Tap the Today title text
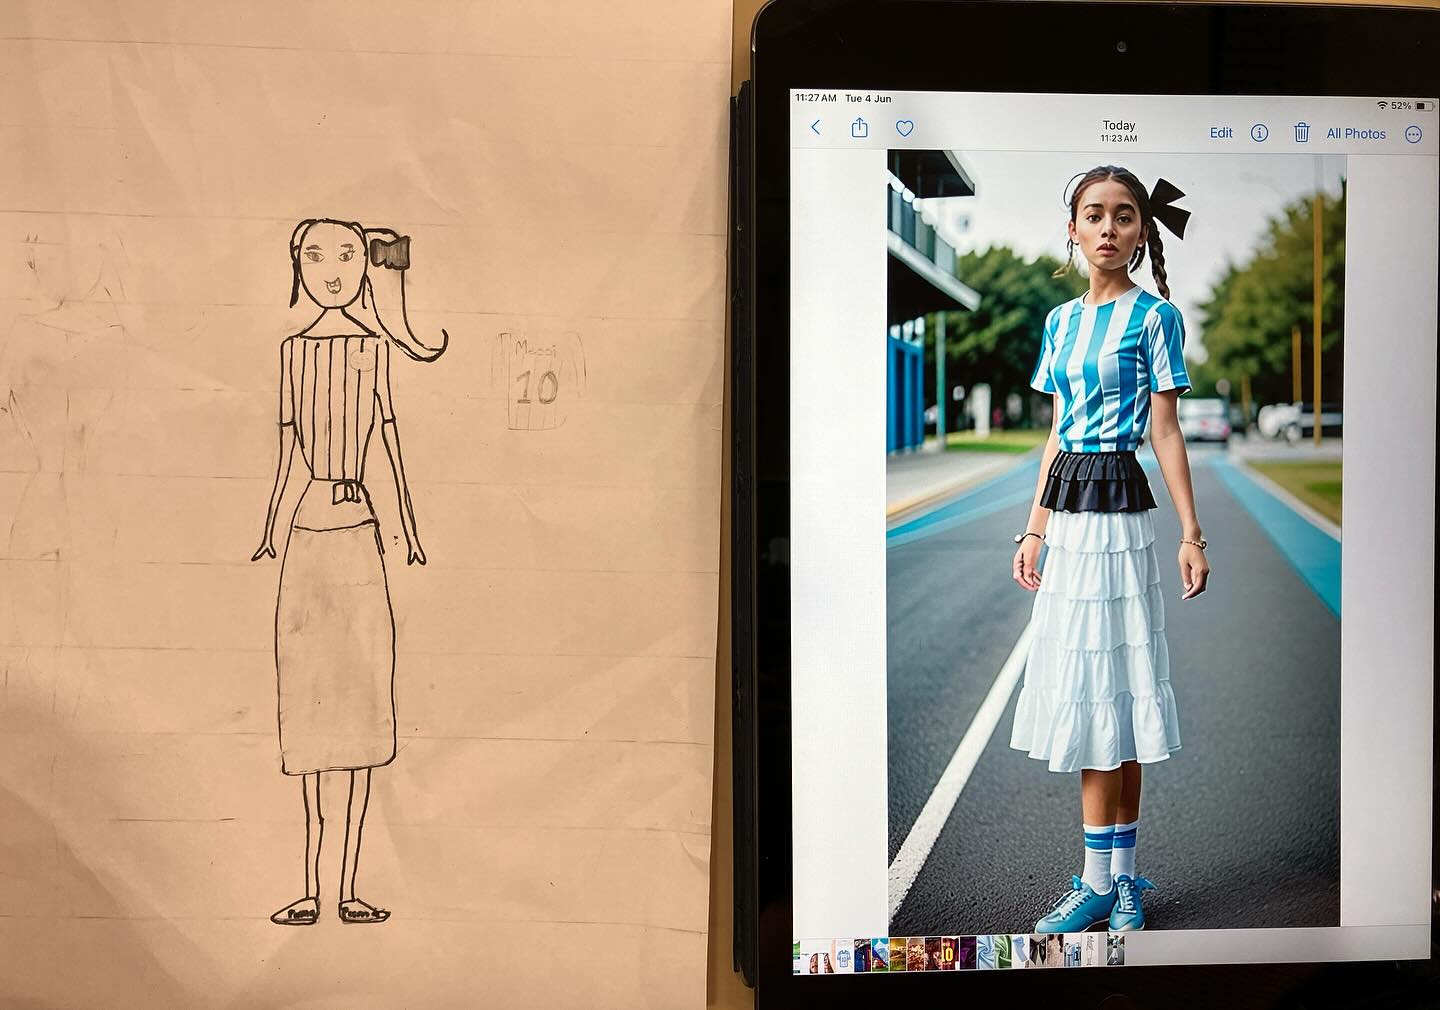The height and width of the screenshot is (1010, 1440). (1119, 125)
